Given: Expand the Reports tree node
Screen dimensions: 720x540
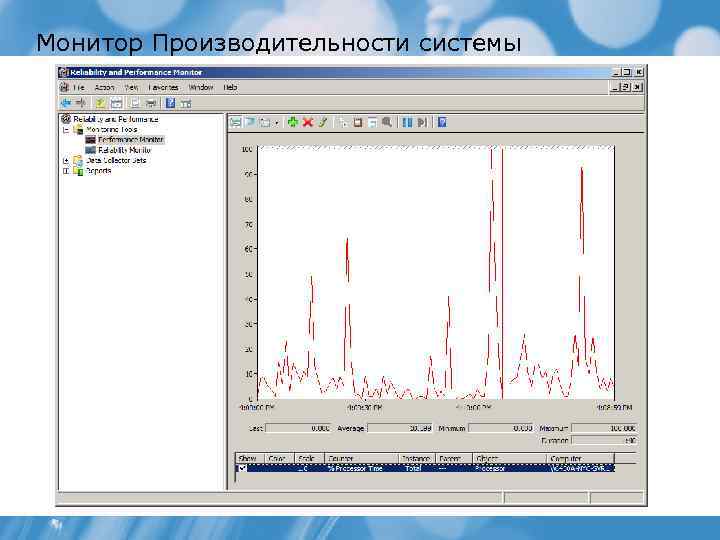Looking at the screenshot, I should click(66, 171).
